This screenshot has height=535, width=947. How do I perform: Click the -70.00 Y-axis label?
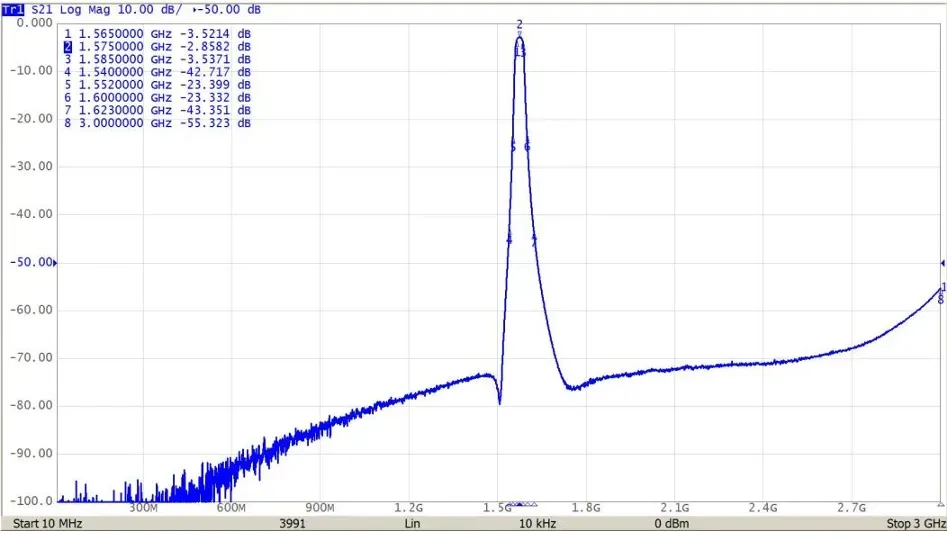click(31, 357)
